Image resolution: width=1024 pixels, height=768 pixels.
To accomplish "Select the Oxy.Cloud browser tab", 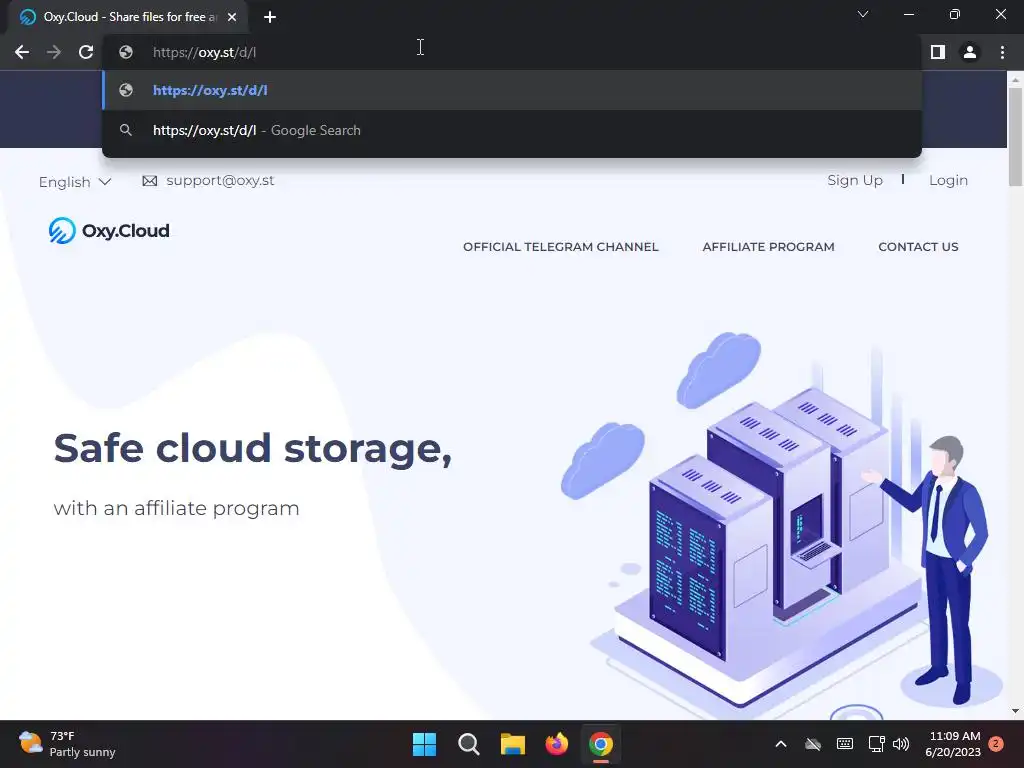I will click(x=128, y=17).
